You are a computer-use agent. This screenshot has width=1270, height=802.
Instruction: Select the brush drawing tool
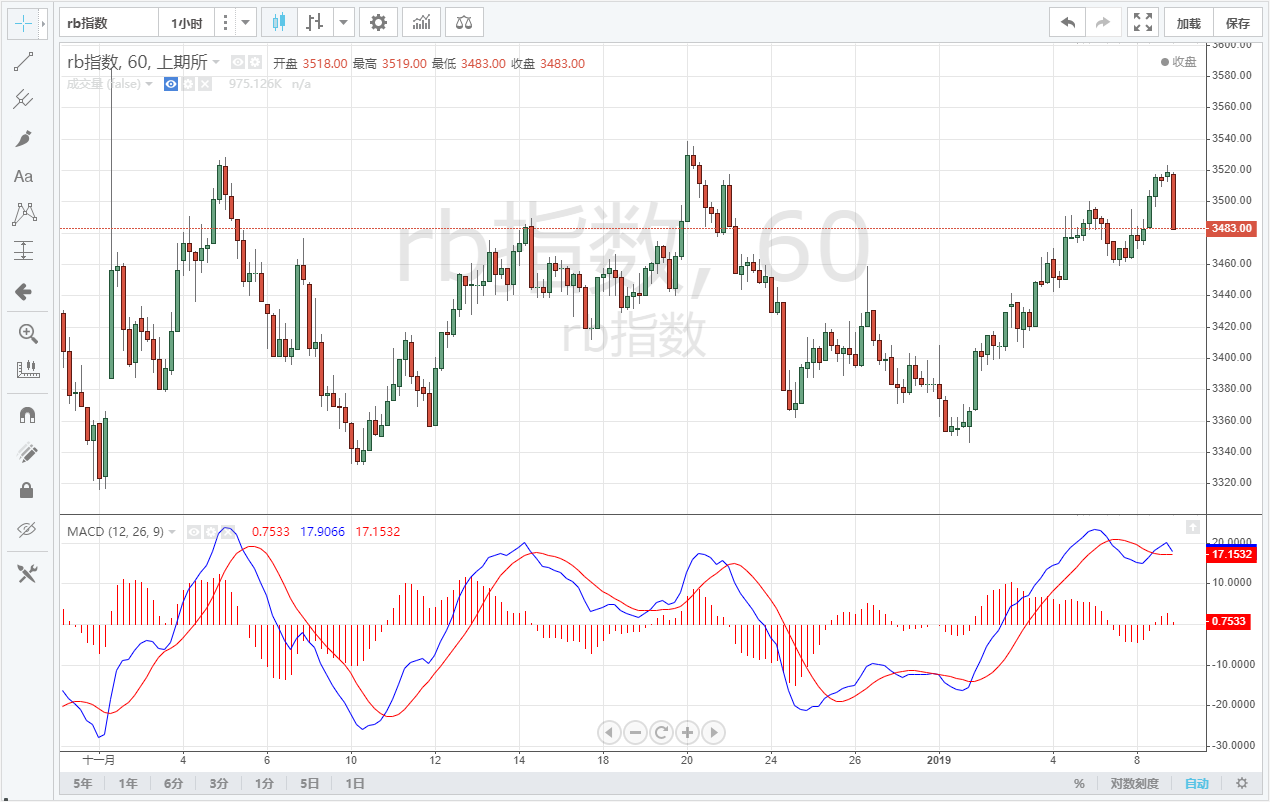24,138
